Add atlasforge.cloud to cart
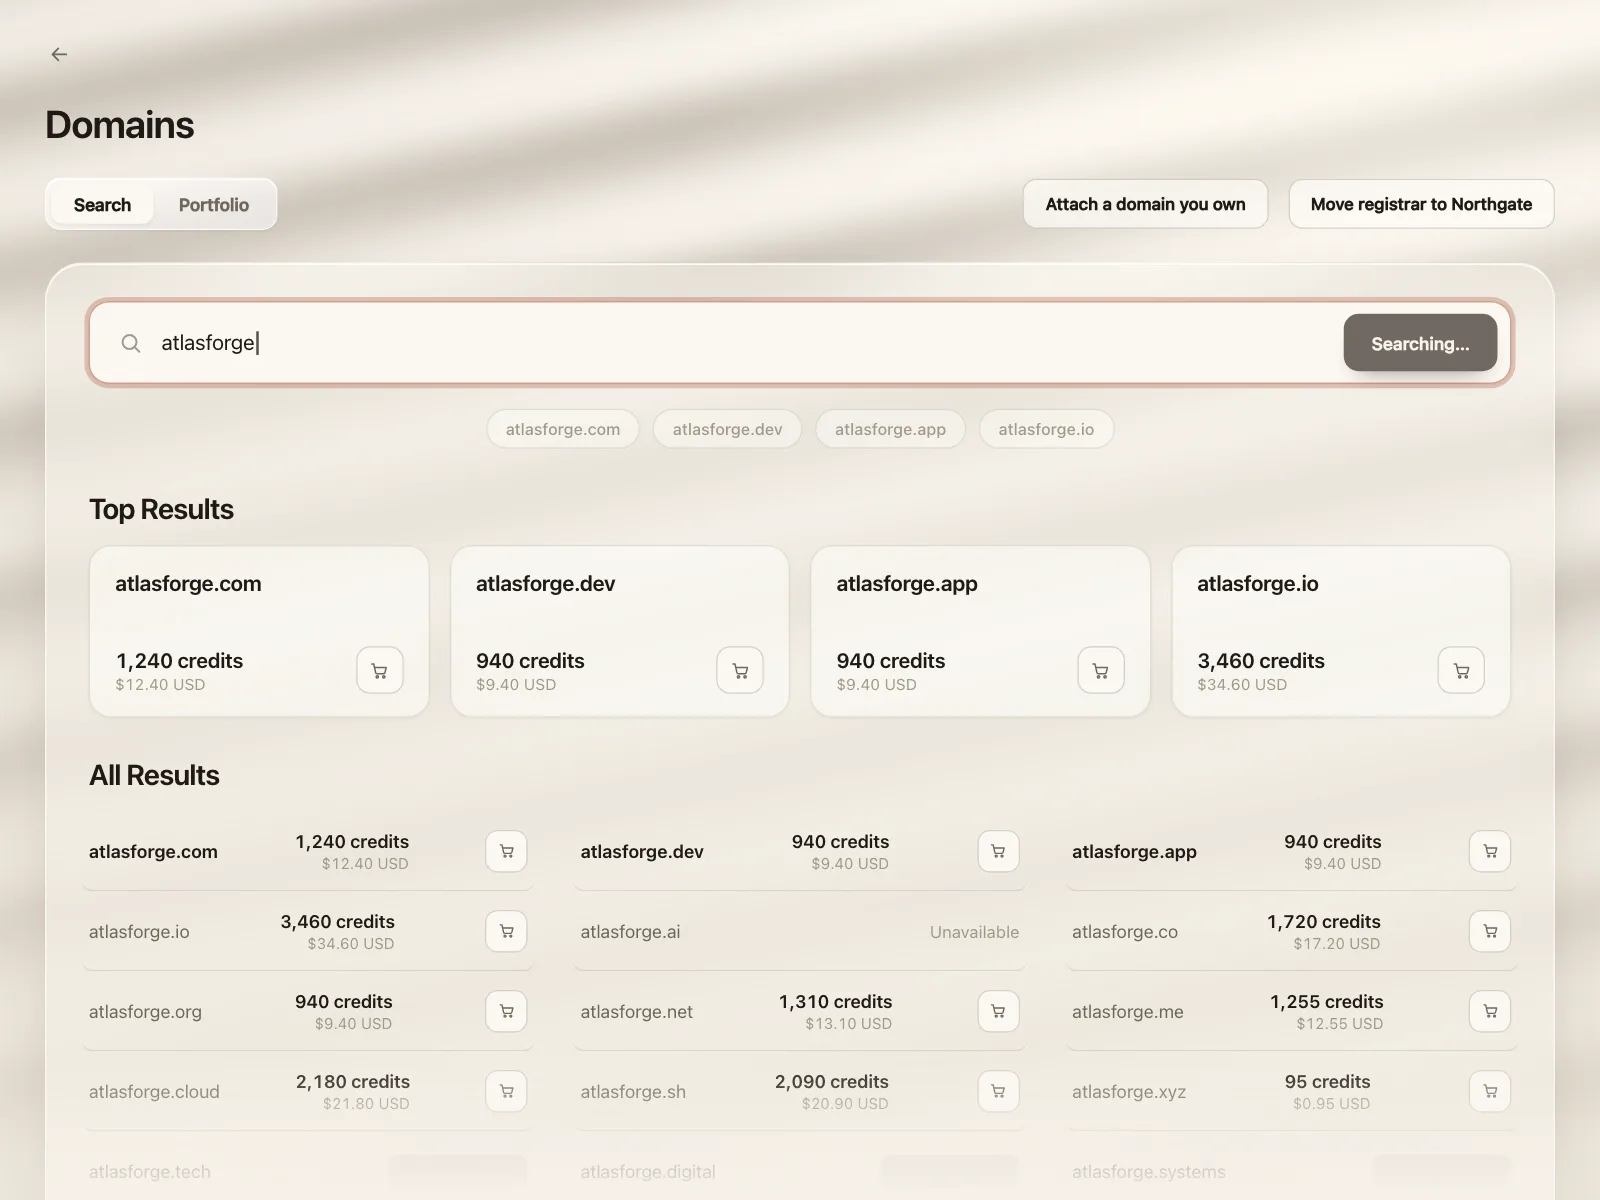 (x=506, y=1091)
